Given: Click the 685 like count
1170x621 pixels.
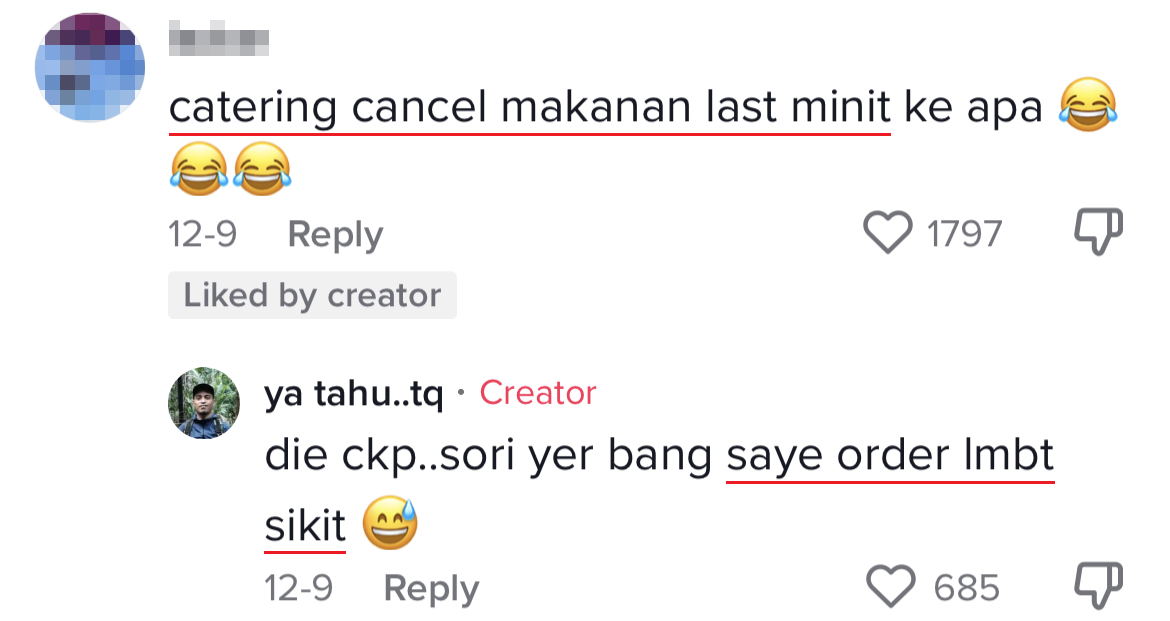Looking at the screenshot, I should (966, 588).
